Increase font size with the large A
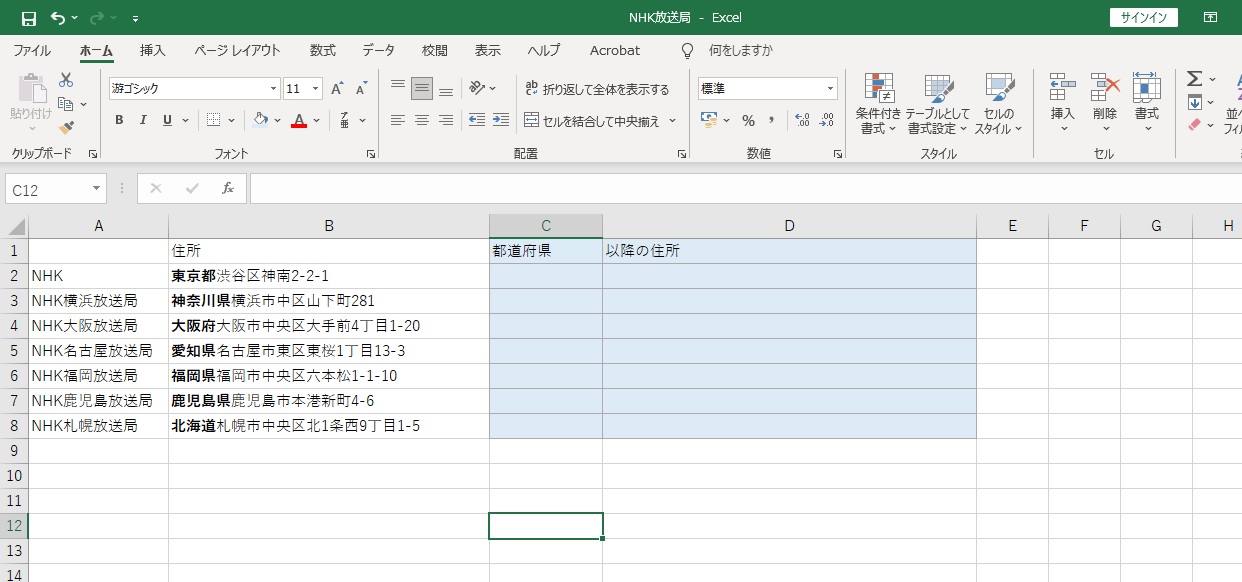The width and height of the screenshot is (1242, 582). point(337,89)
